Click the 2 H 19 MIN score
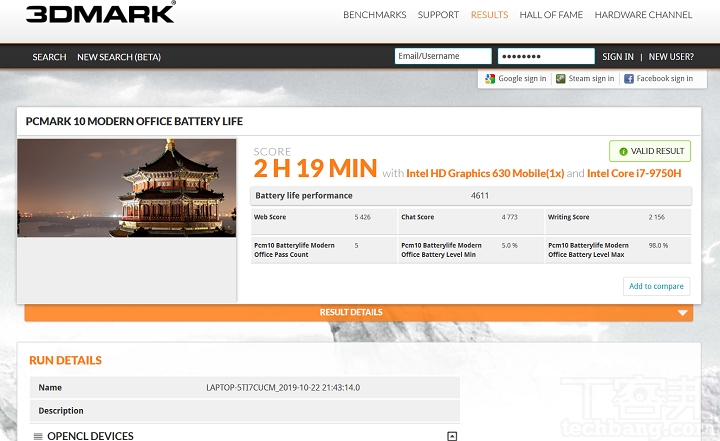The image size is (720, 441). [x=315, y=169]
